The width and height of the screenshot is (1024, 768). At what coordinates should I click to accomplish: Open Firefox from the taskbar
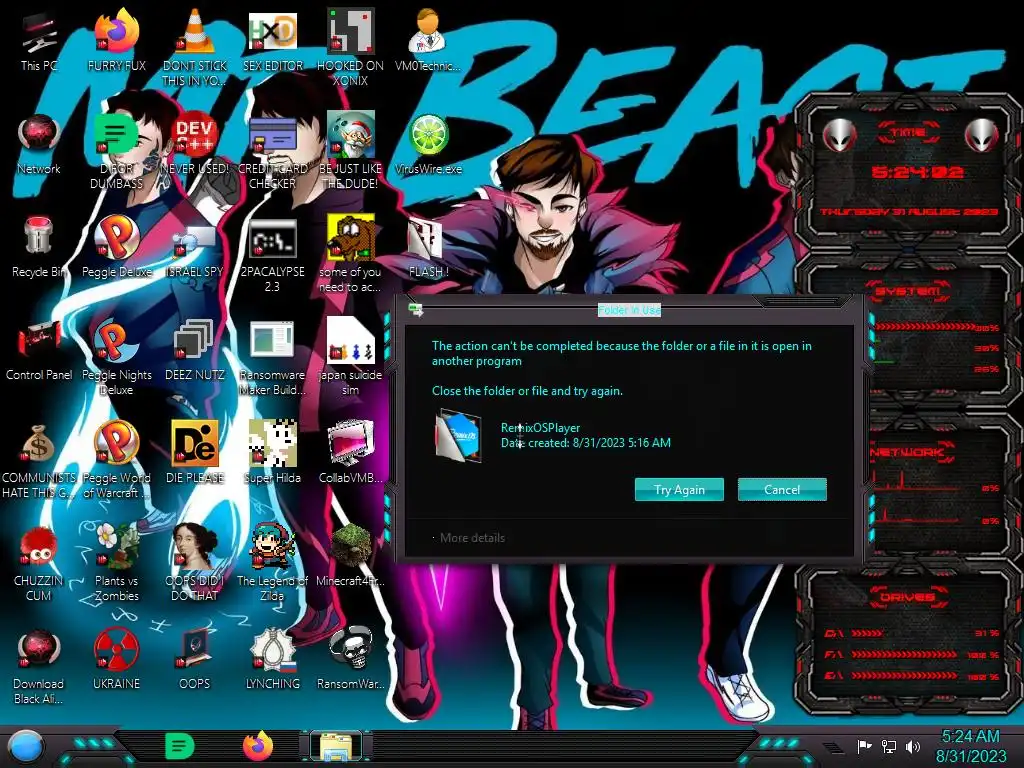tap(258, 746)
